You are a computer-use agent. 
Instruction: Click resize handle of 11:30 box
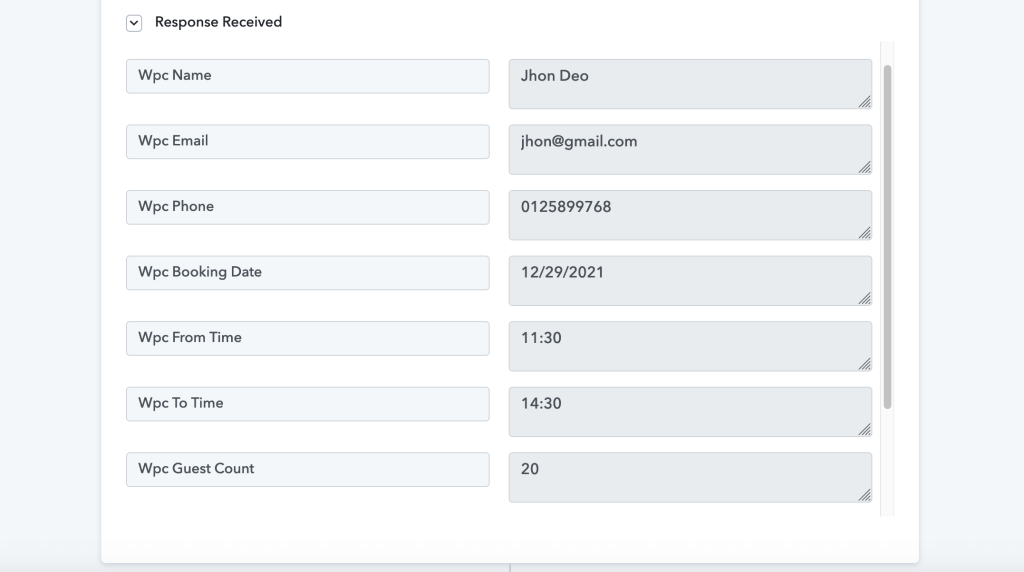[865, 364]
